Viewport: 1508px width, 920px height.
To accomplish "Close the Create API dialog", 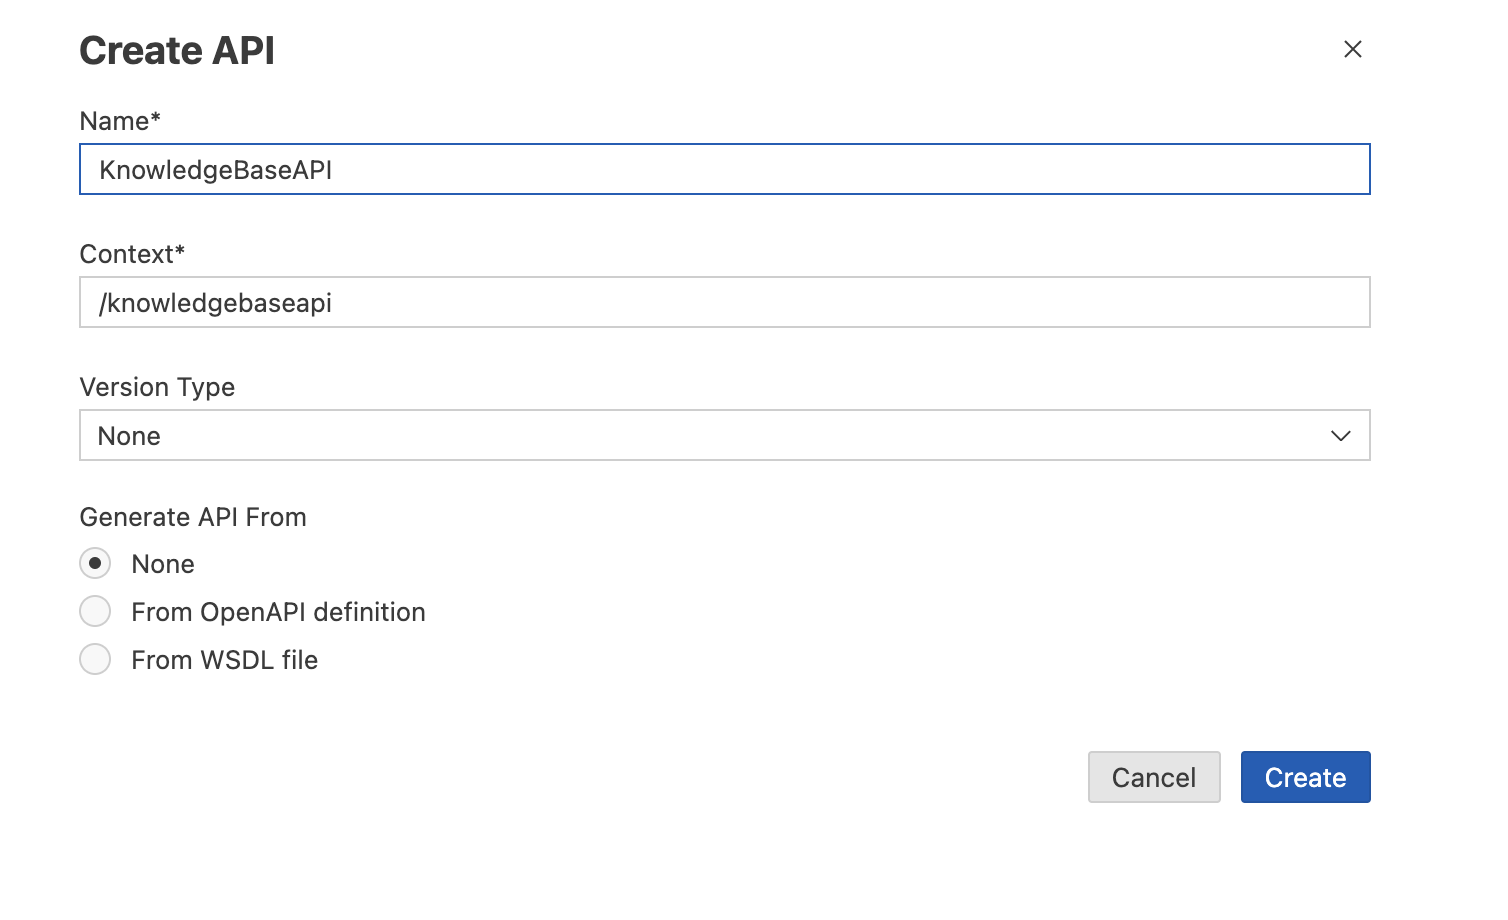I will tap(1352, 49).
